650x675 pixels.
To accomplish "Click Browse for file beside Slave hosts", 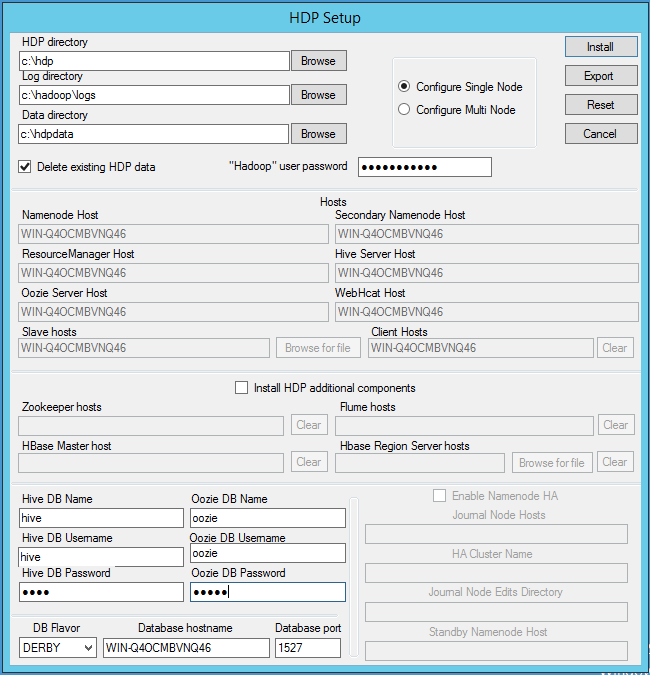I will click(318, 348).
